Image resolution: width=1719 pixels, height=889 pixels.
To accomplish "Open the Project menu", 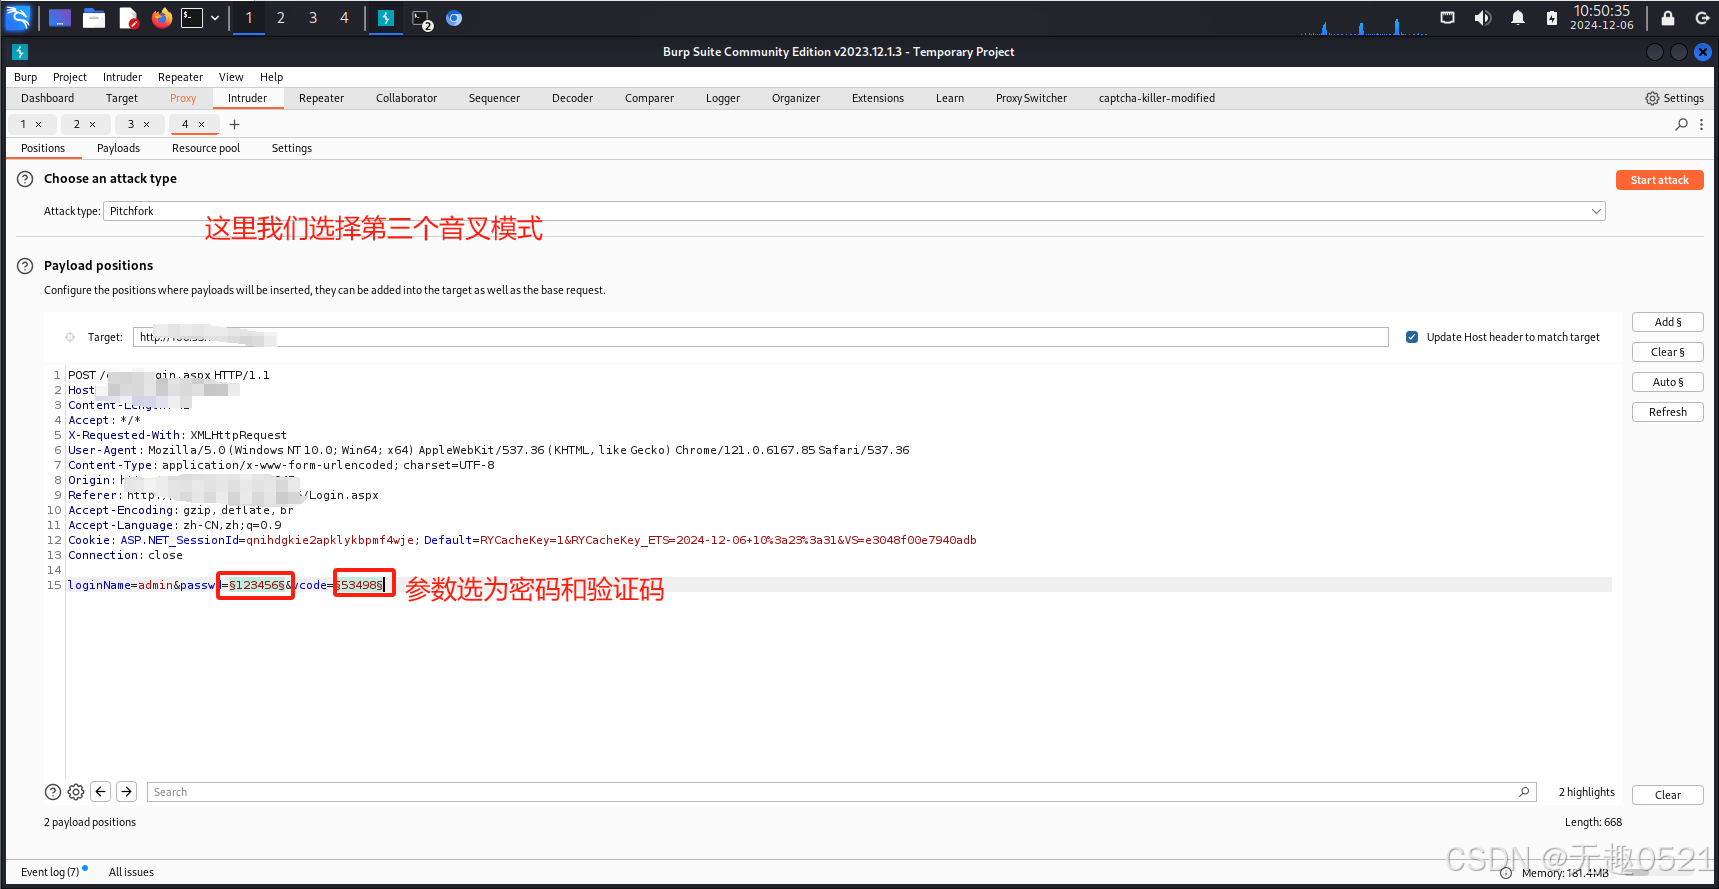I will (70, 77).
